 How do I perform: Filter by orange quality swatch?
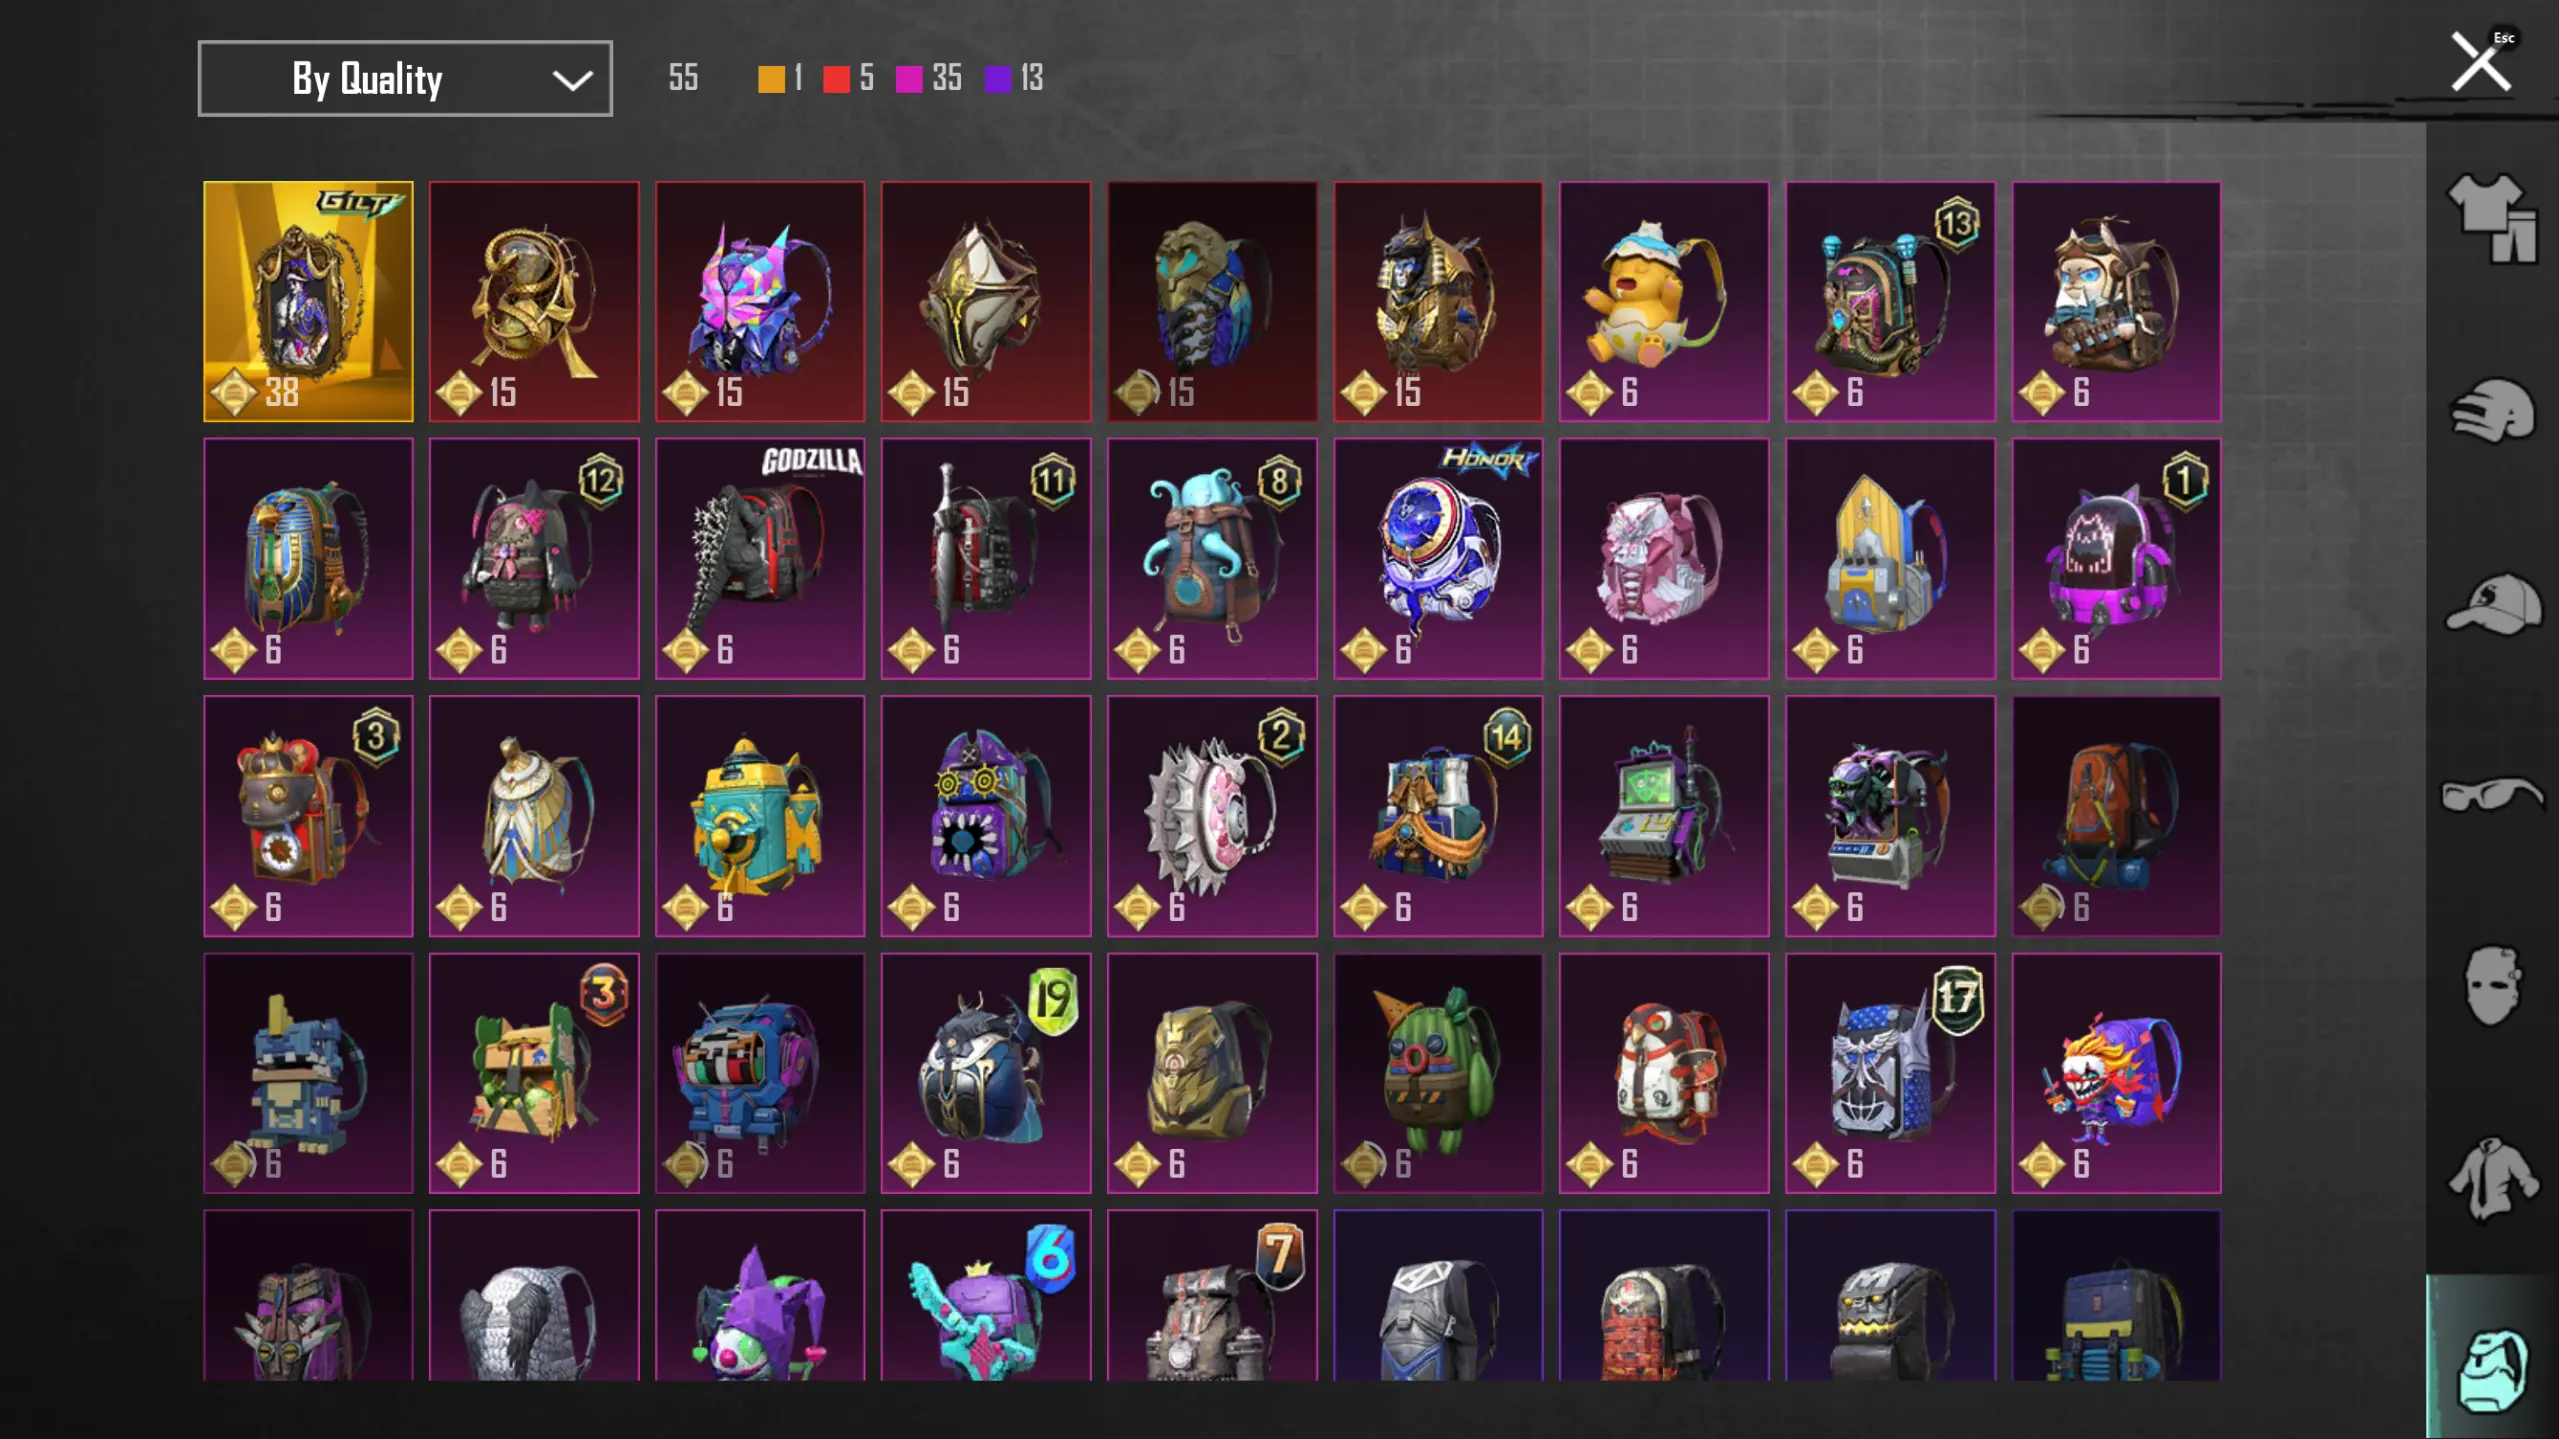coord(771,79)
